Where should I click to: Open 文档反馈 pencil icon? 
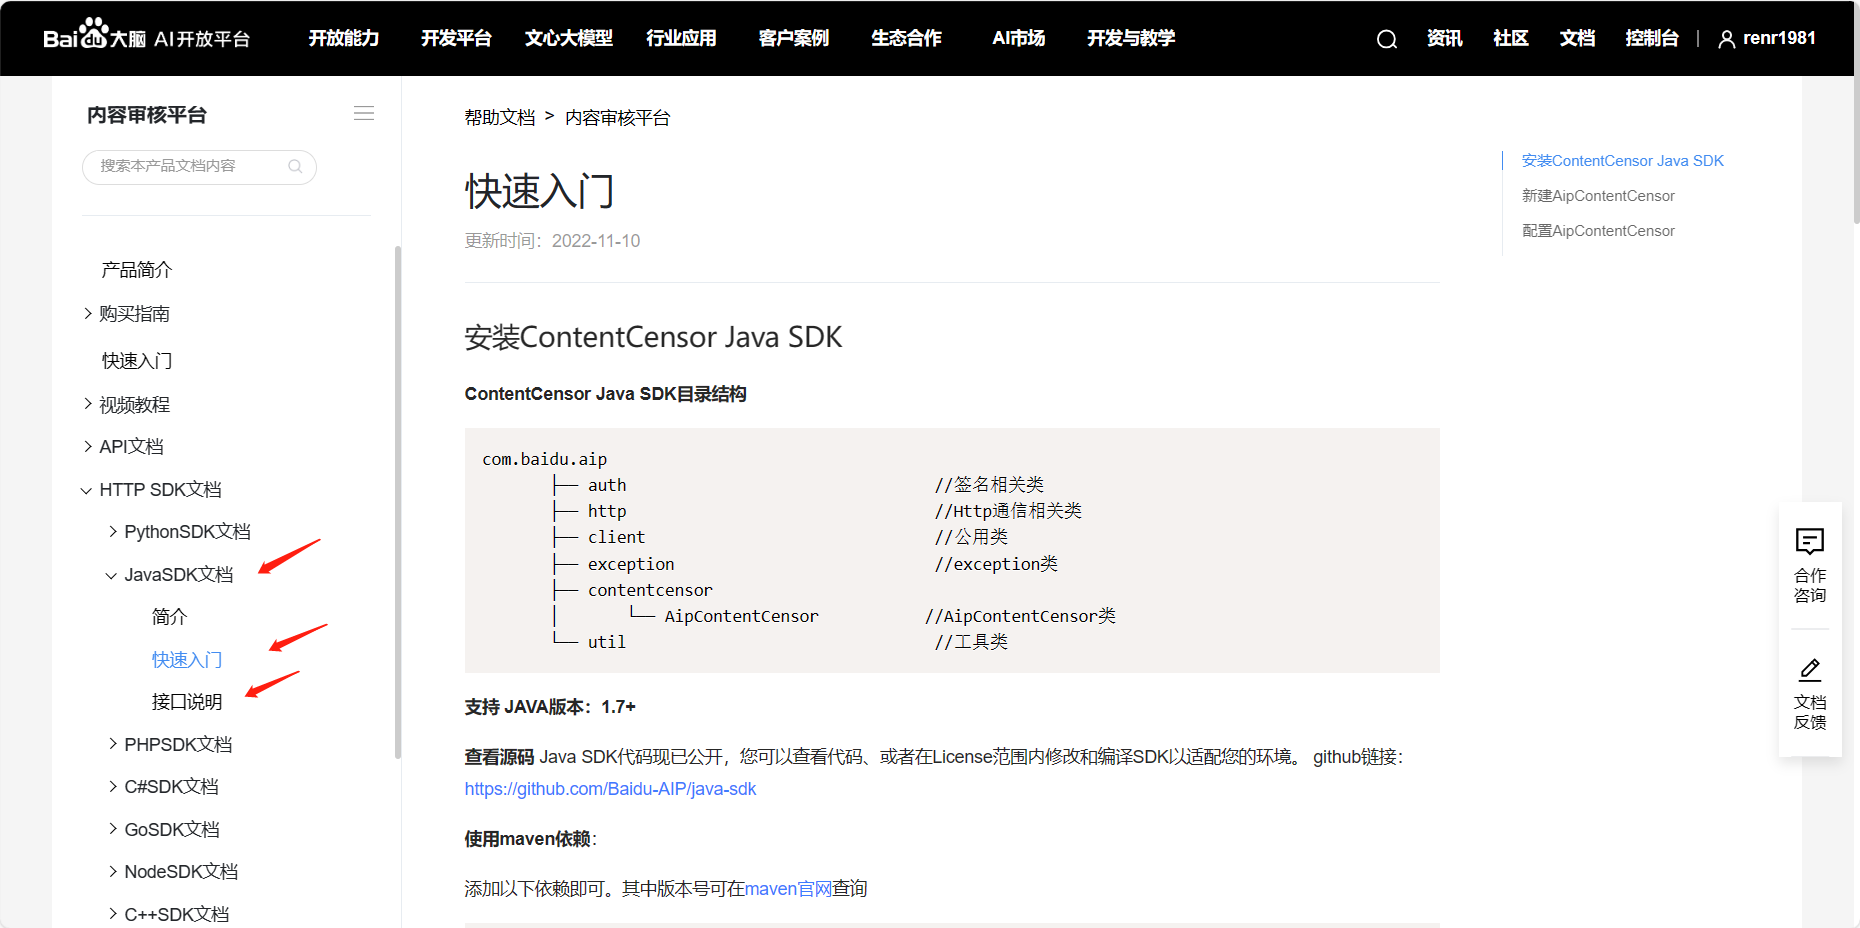click(x=1810, y=669)
